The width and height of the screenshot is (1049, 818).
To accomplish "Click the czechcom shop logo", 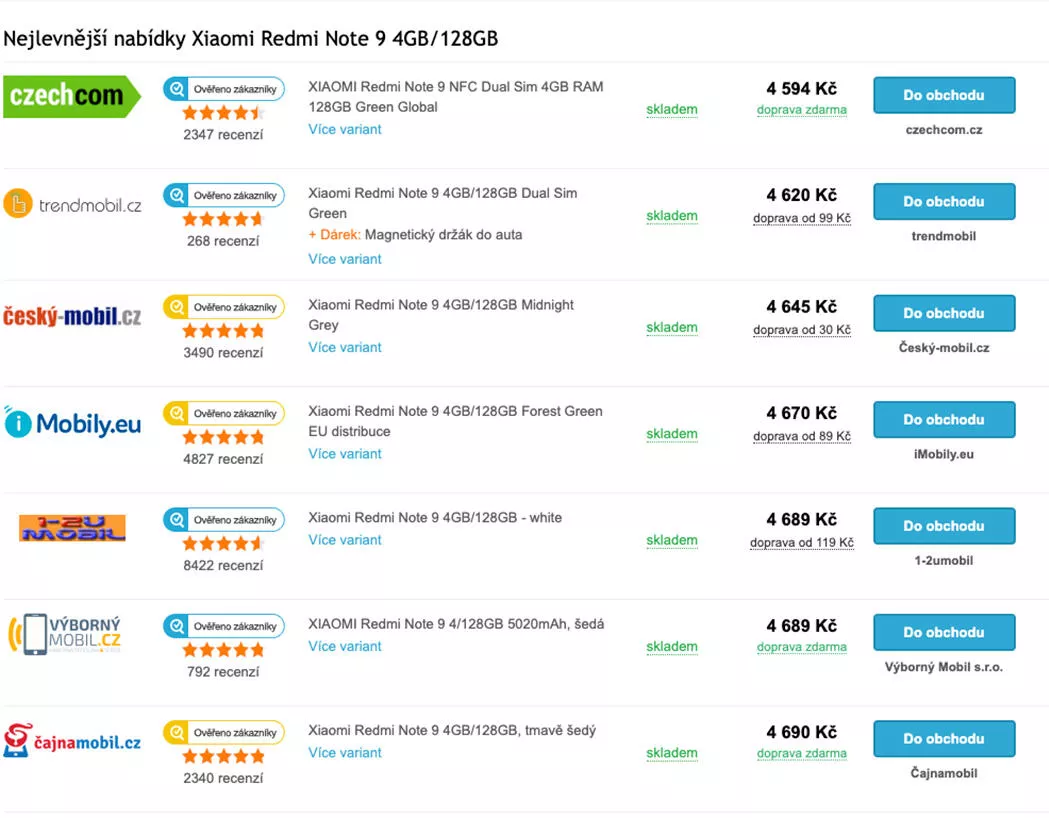I will pos(72,97).
